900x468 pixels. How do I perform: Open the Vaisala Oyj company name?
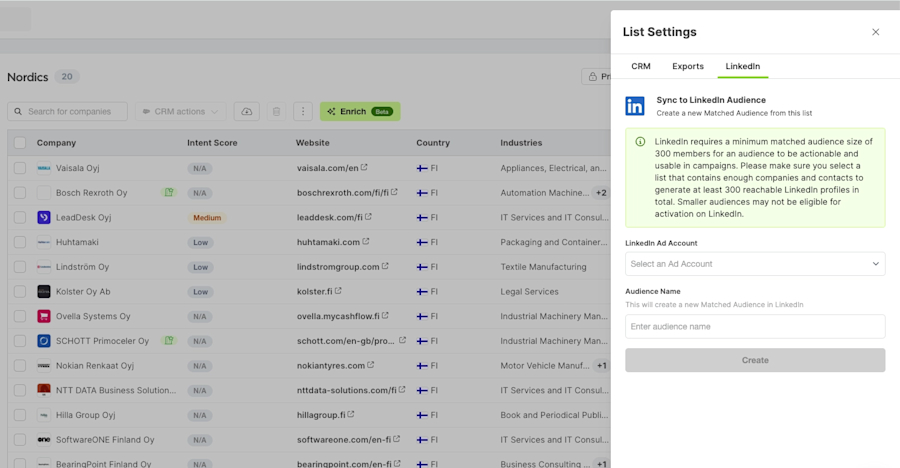pos(77,168)
